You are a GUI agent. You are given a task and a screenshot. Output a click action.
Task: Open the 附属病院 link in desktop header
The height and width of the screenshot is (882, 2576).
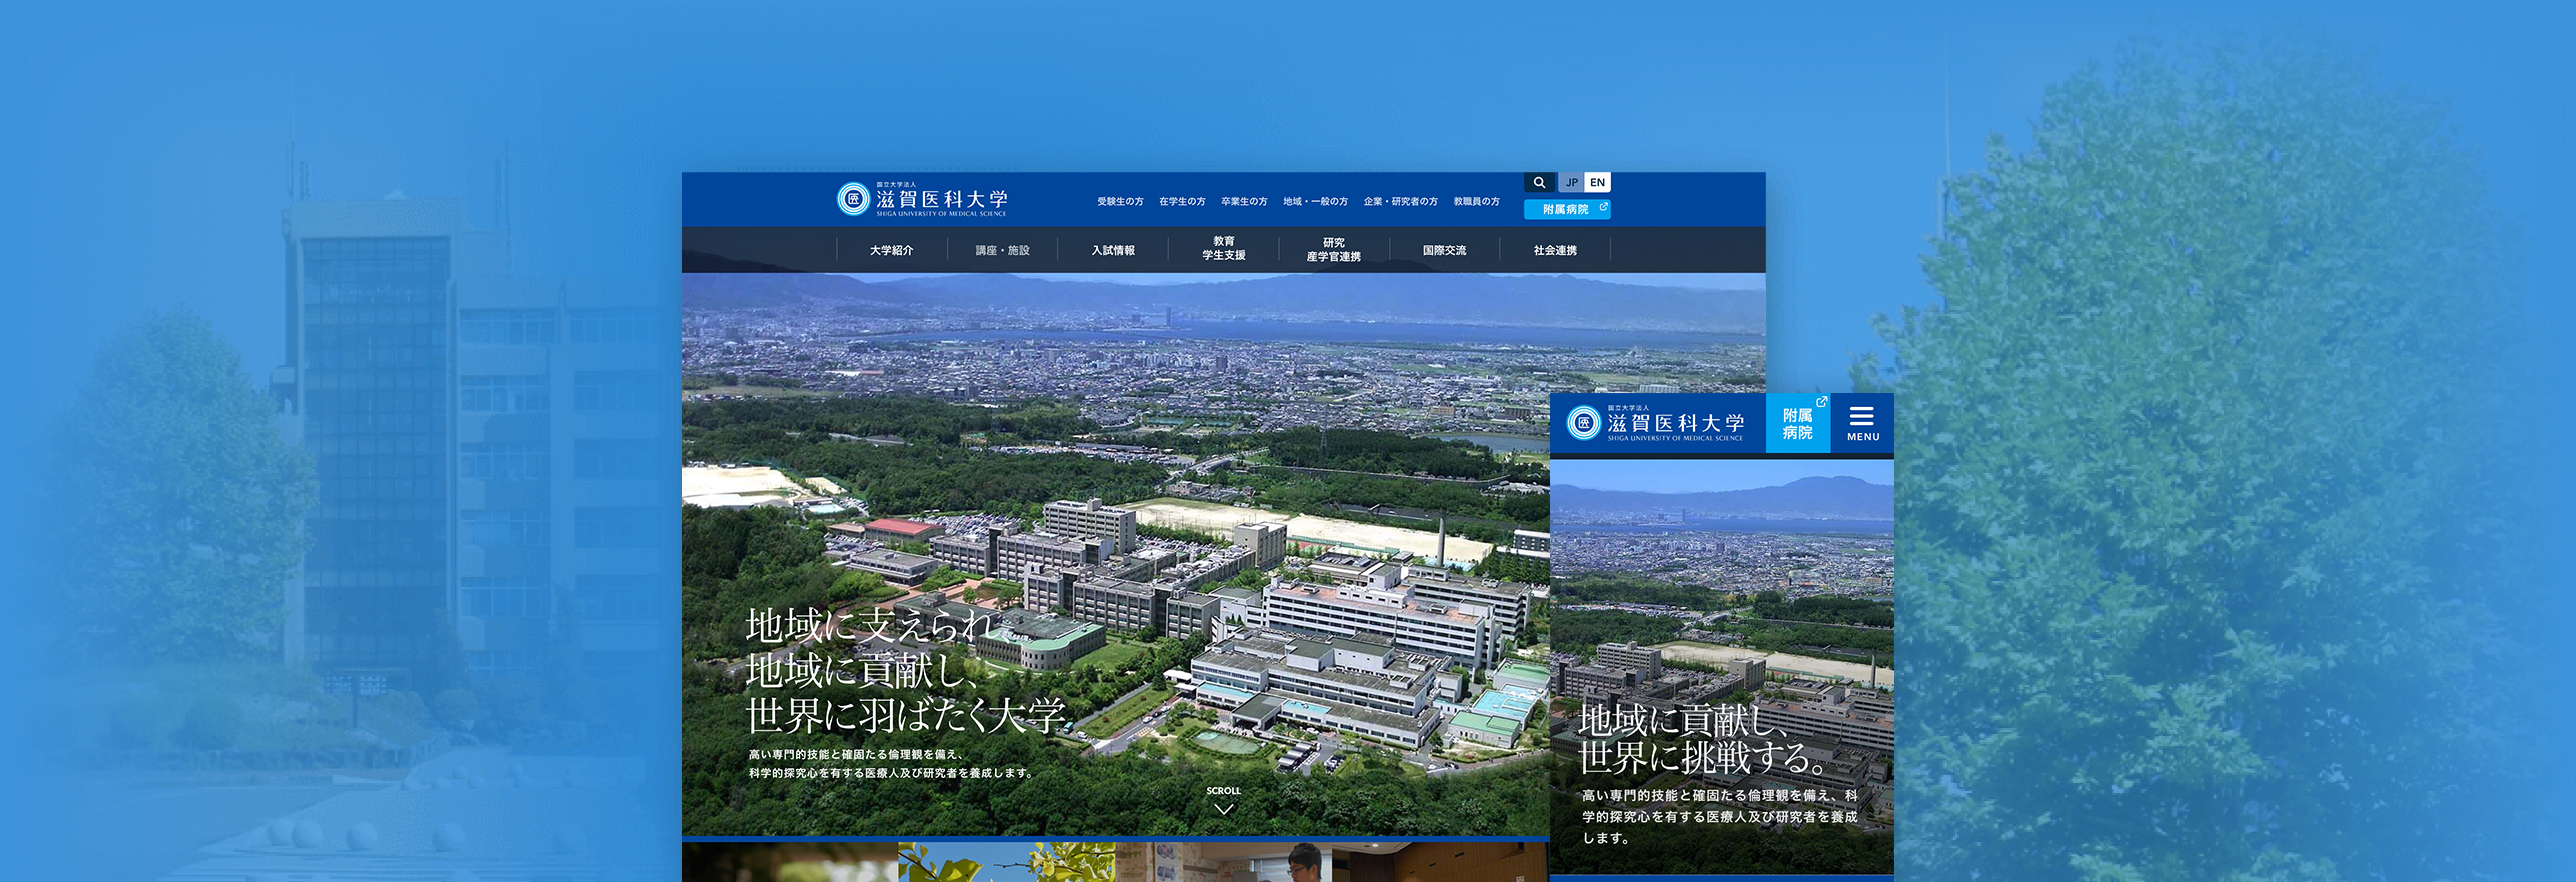[1567, 209]
